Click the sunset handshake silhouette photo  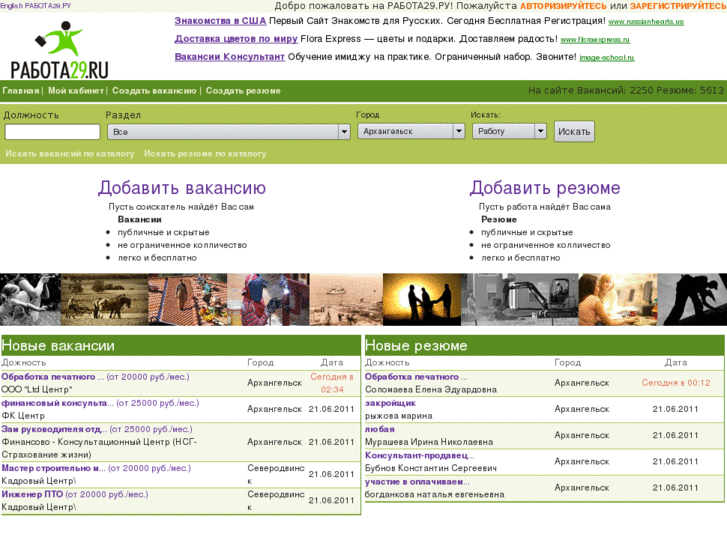[x=422, y=299]
